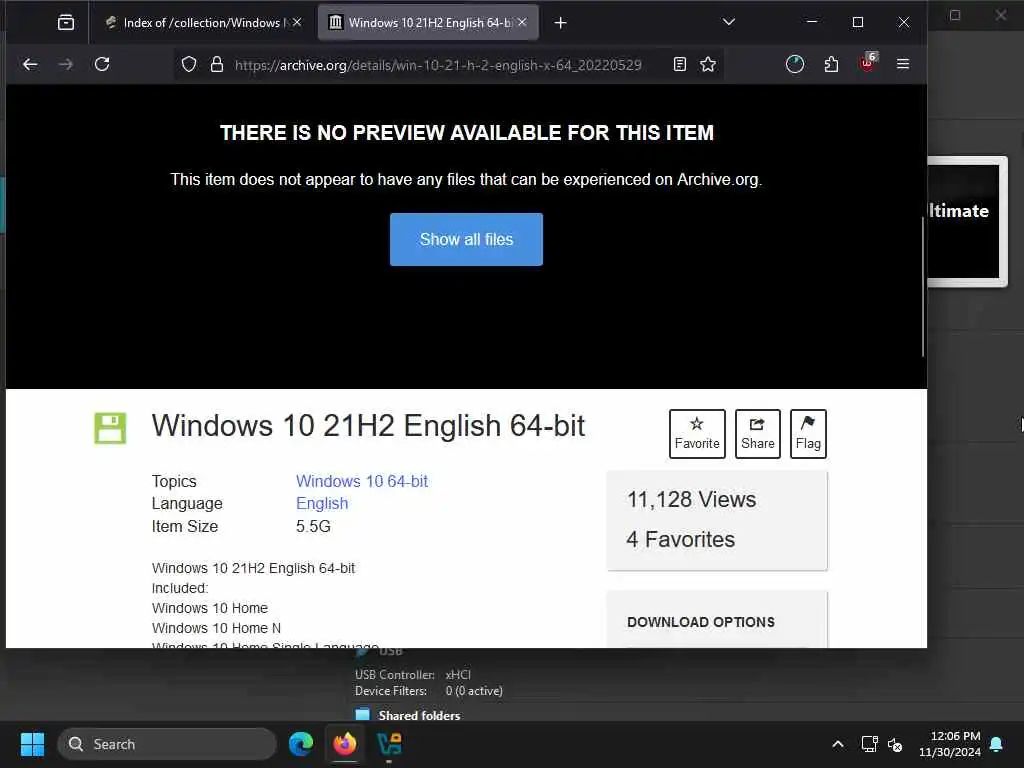Image resolution: width=1024 pixels, height=768 pixels.
Task: Open muted volume tray icon
Action: coord(895,744)
